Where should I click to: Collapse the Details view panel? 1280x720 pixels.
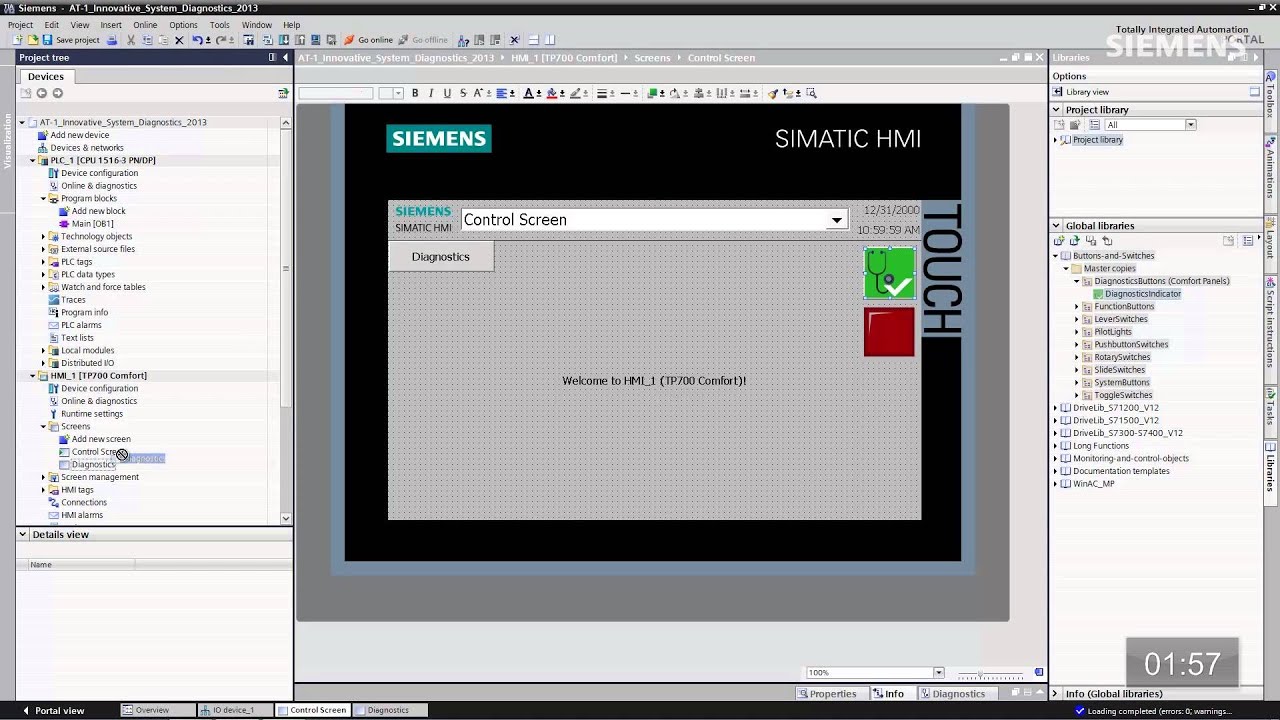(x=22, y=534)
